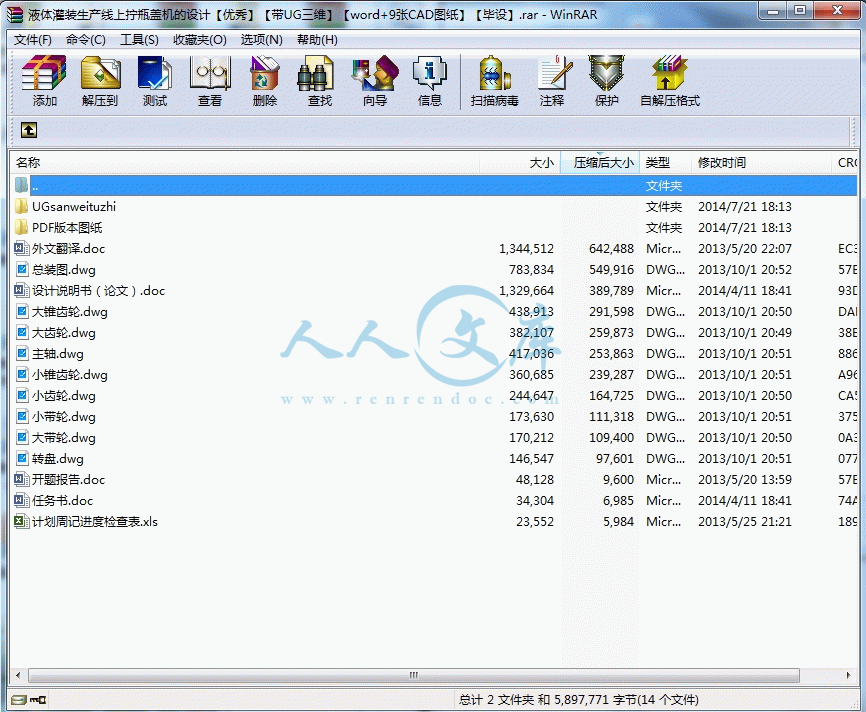Select 设计说明书（论文）.doc file
Screen dimensions: 866x712
point(98,291)
